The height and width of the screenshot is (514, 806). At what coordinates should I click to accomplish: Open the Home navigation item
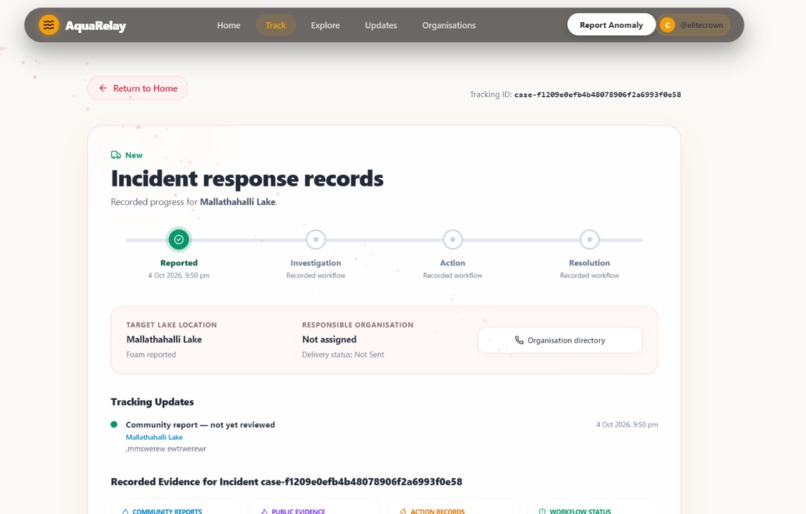[x=228, y=25]
